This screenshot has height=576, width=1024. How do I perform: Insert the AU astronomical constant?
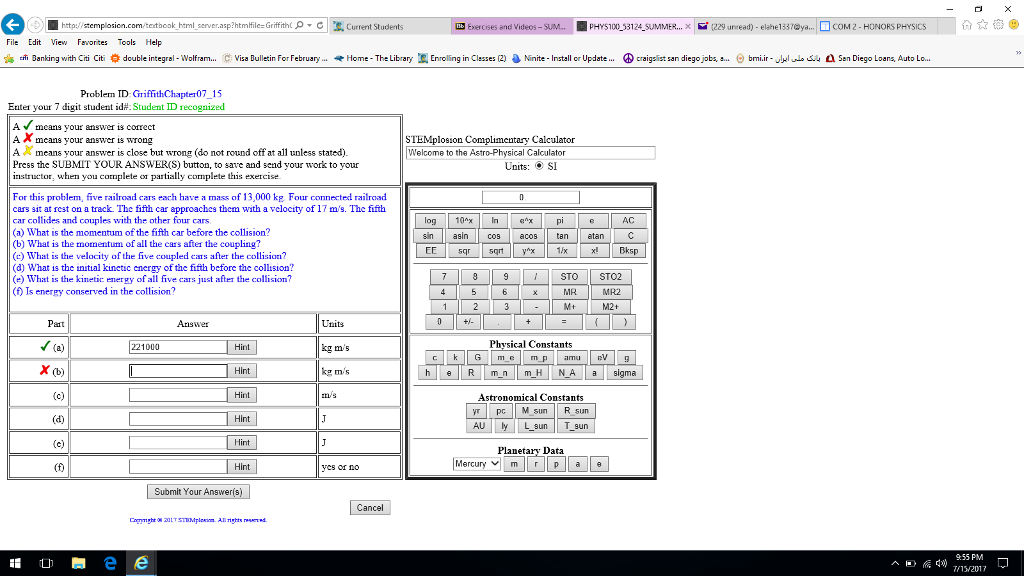point(479,426)
